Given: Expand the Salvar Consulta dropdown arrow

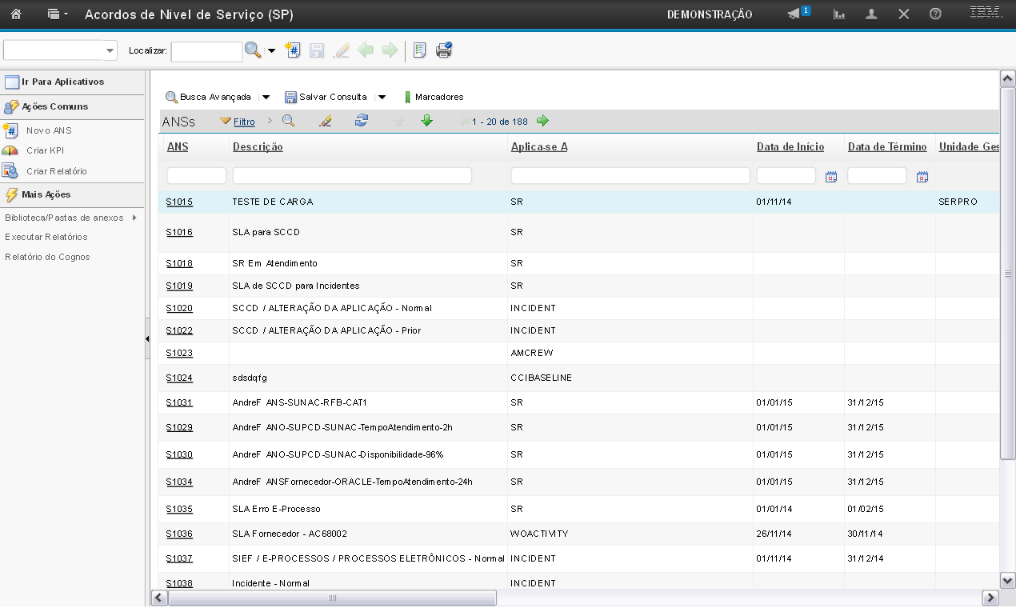Looking at the screenshot, I should click(x=382, y=97).
